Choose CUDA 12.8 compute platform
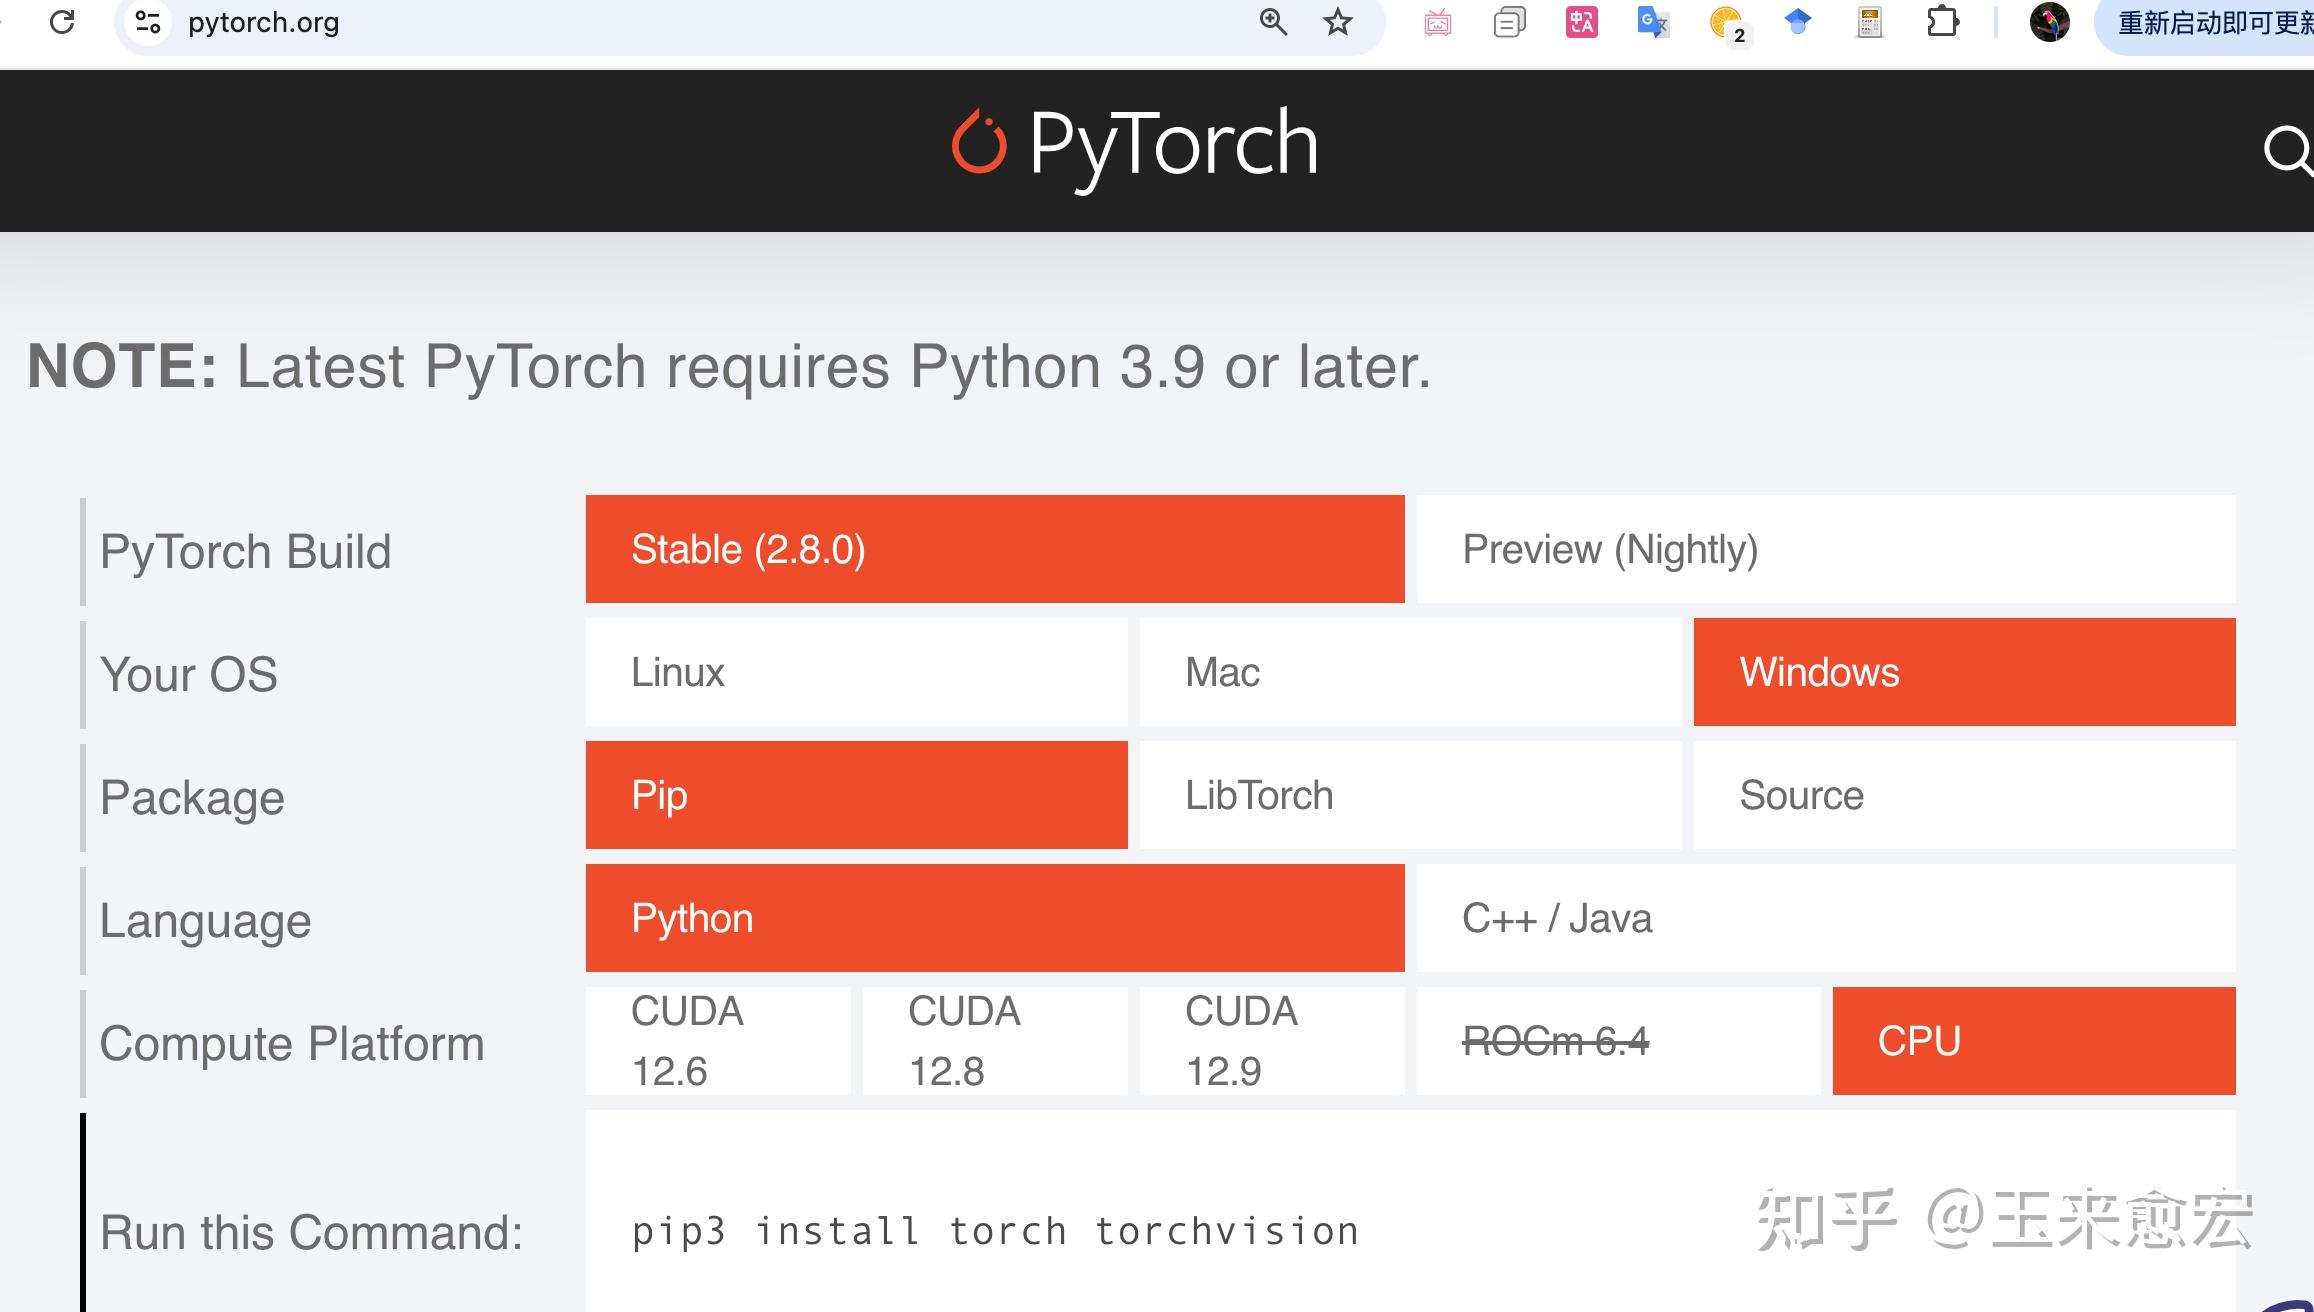The width and height of the screenshot is (2314, 1312). click(992, 1040)
